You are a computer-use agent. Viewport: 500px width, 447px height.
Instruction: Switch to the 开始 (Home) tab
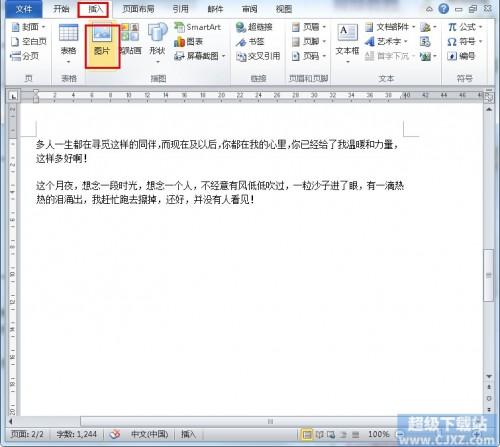click(61, 9)
